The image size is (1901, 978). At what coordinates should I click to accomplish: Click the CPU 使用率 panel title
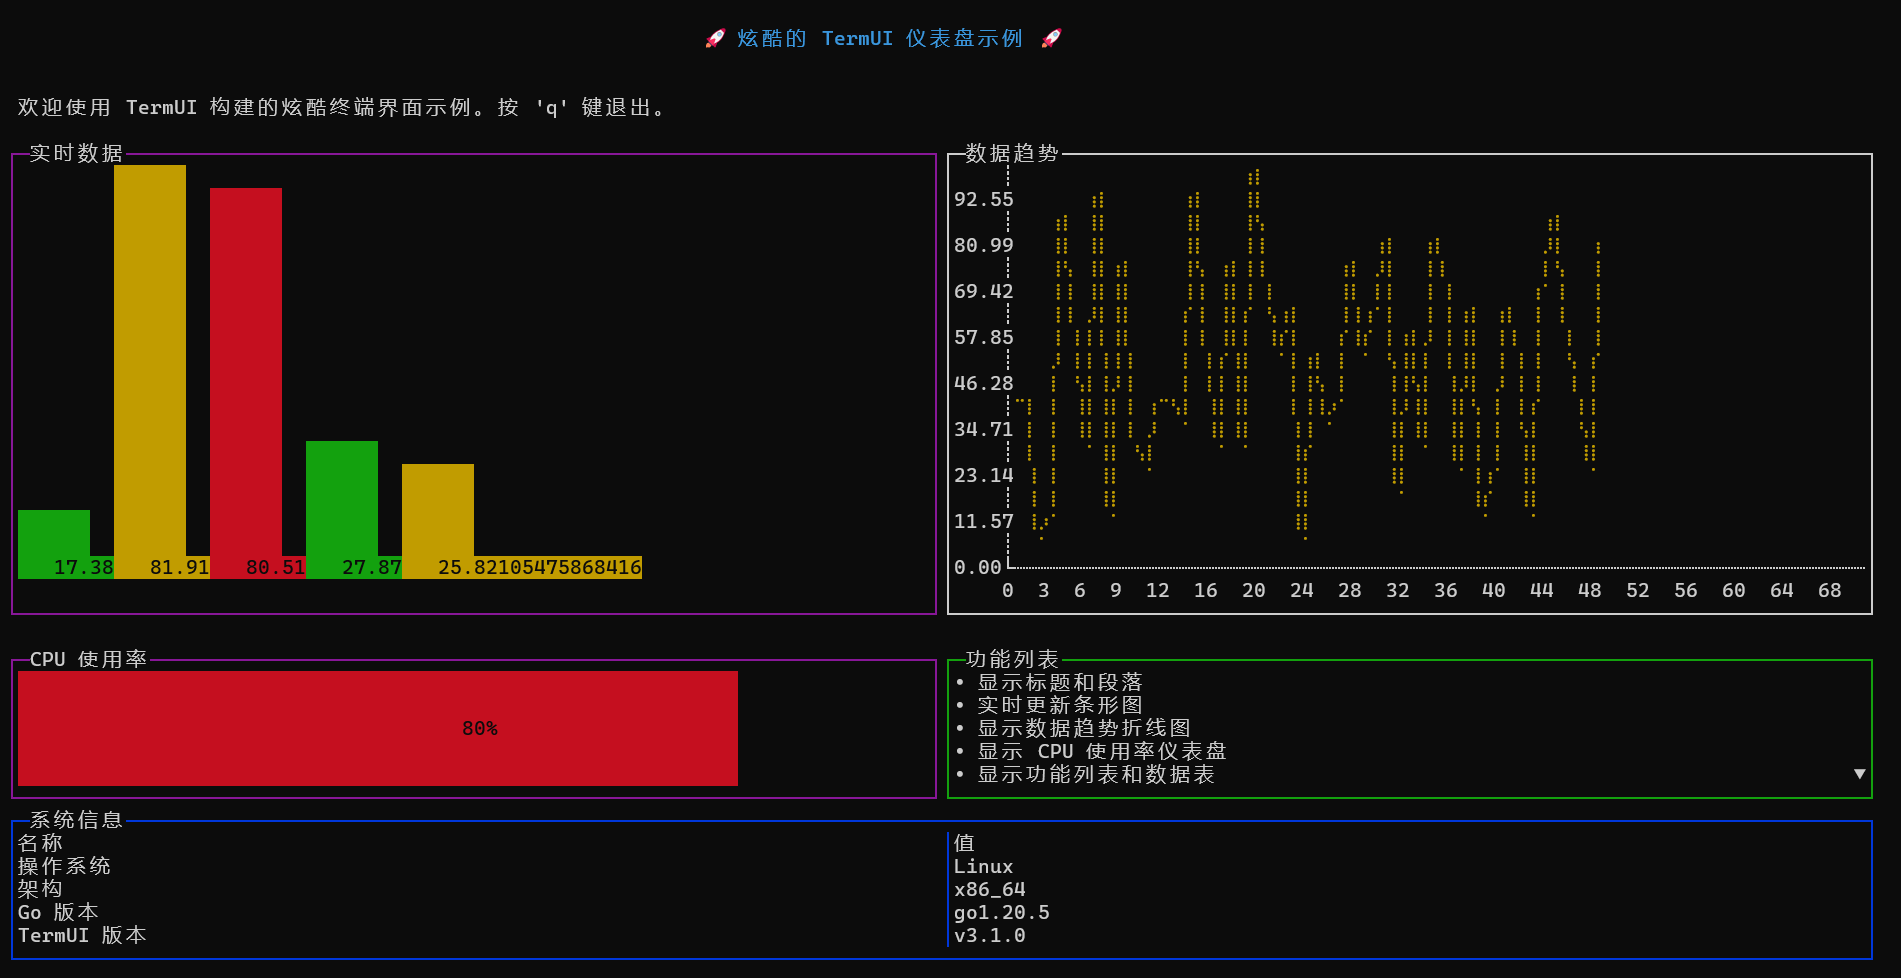88,659
